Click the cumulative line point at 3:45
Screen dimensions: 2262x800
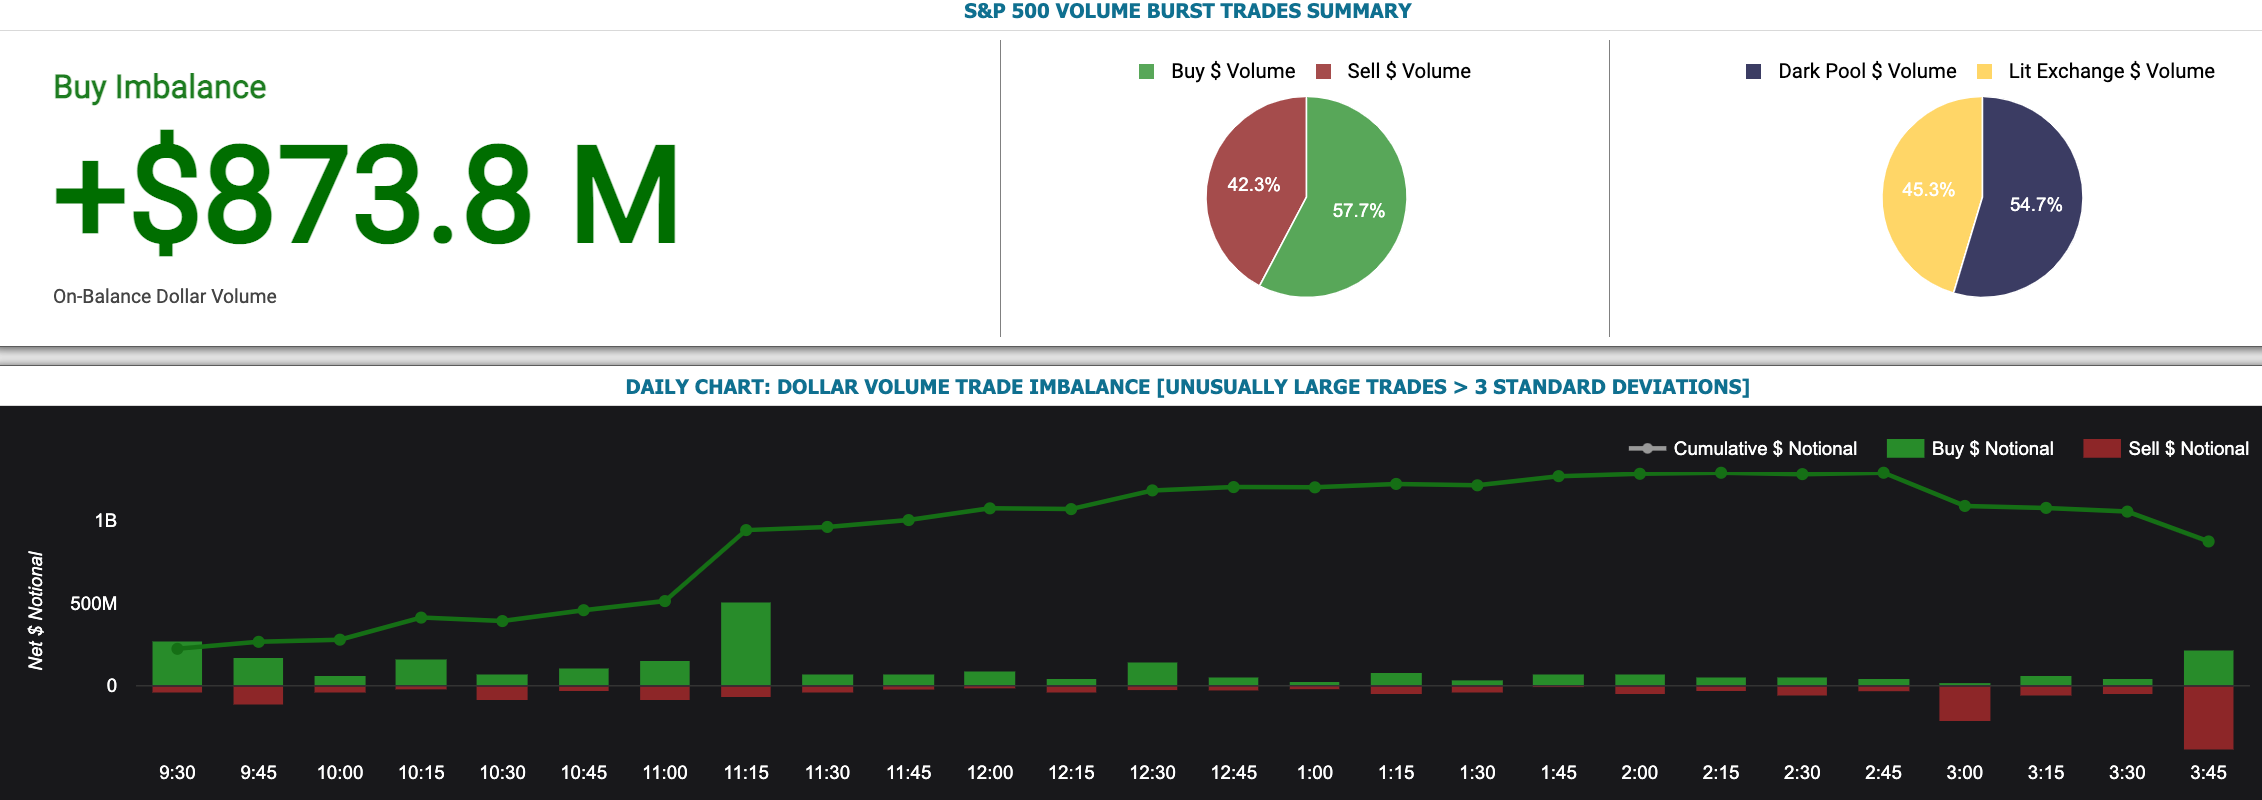point(2208,541)
